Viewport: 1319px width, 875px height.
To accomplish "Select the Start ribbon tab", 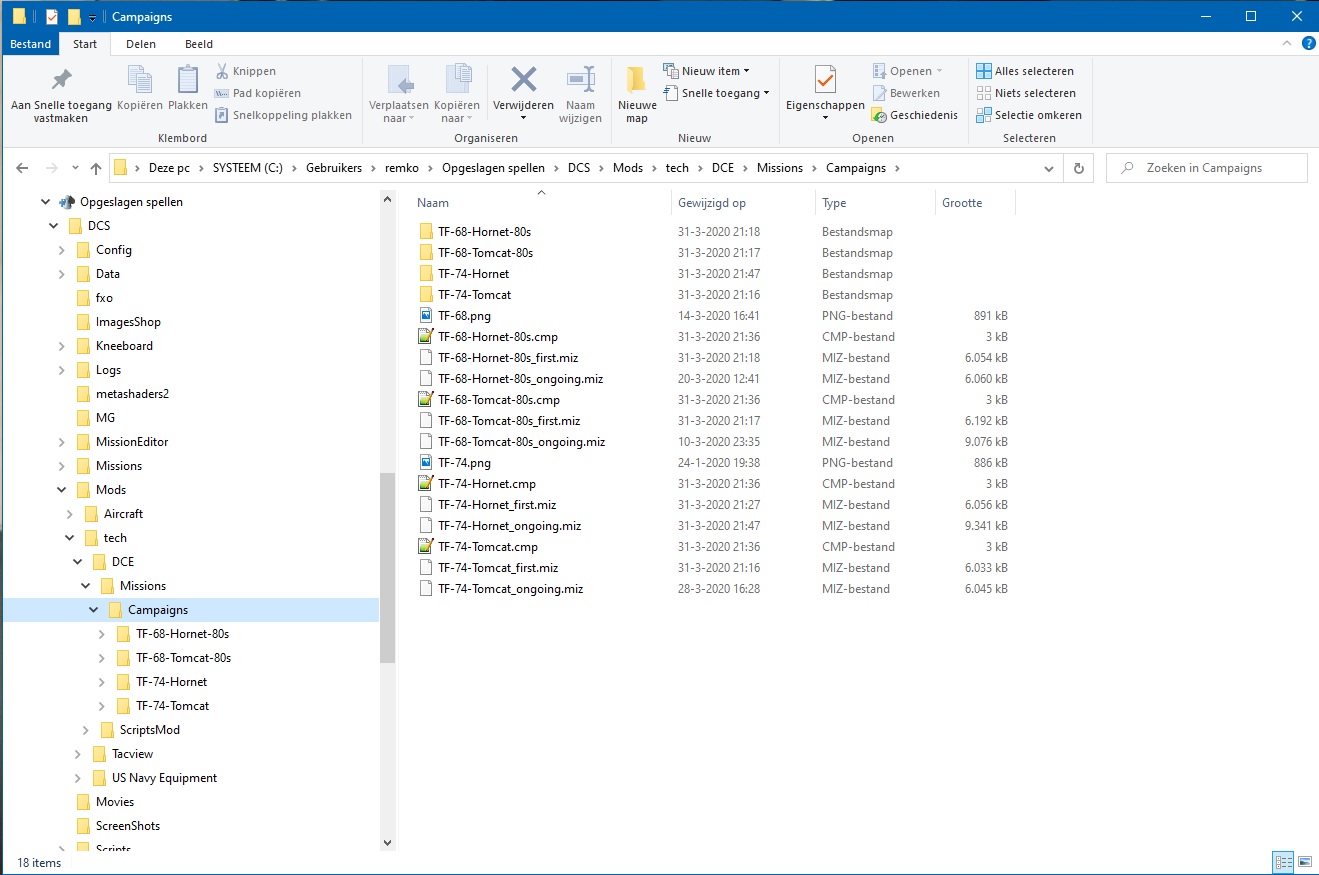I will point(85,44).
